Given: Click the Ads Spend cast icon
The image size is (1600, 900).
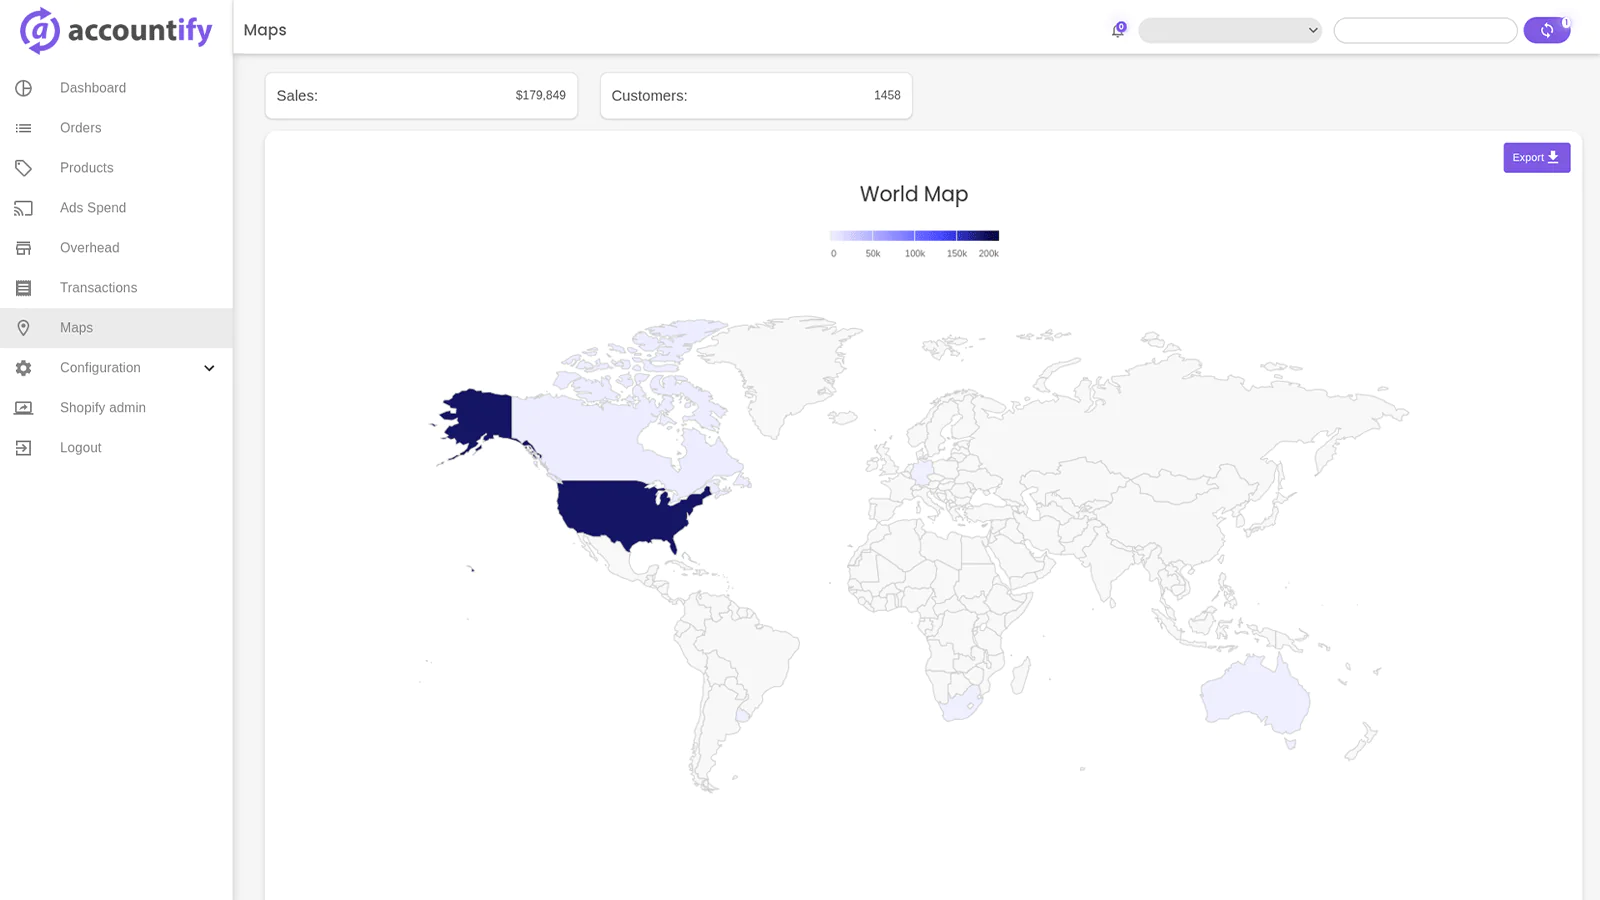Looking at the screenshot, I should pos(23,208).
